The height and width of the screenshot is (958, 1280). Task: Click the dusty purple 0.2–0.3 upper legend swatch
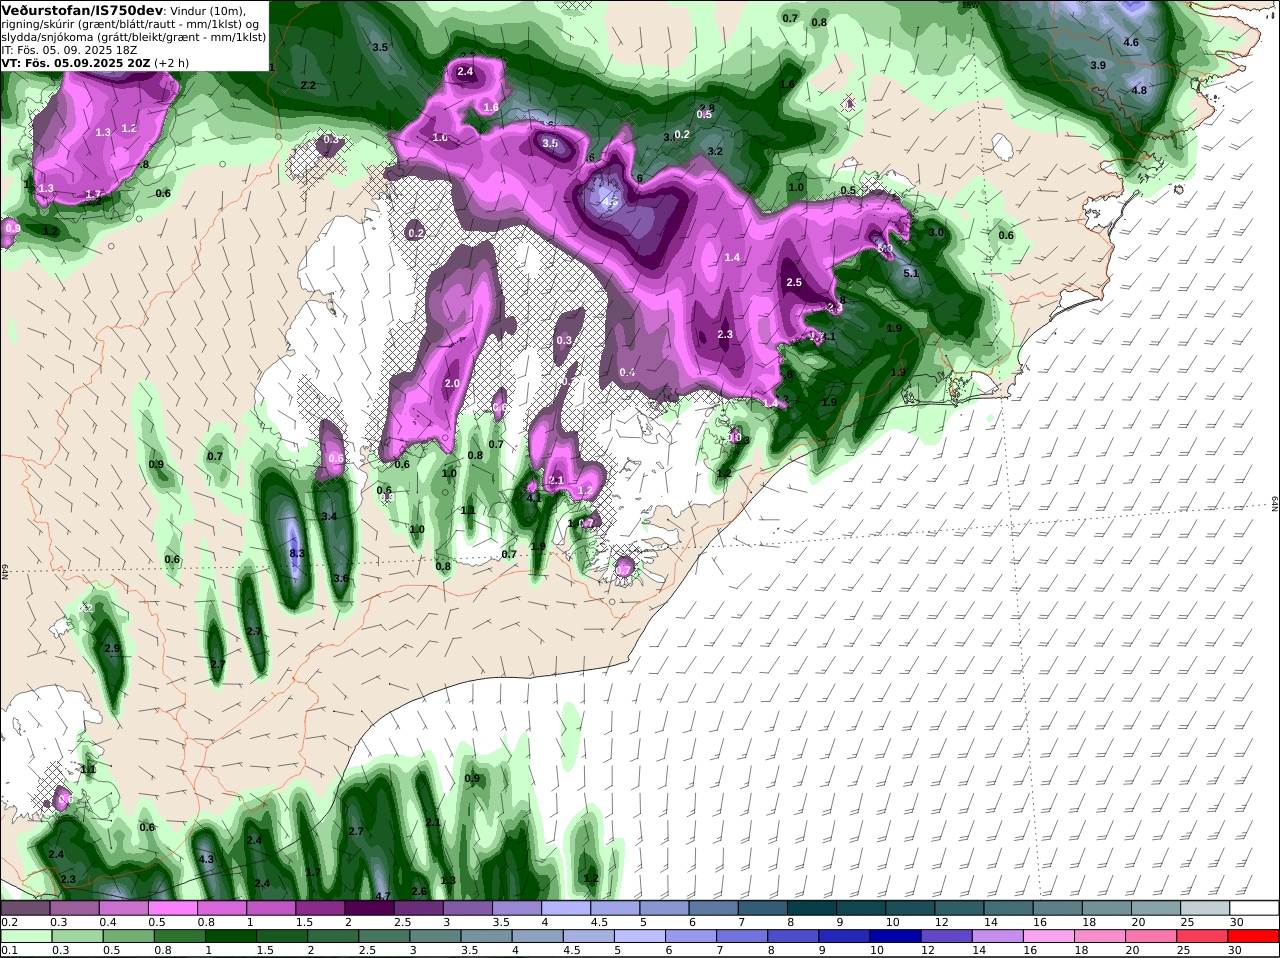[25, 908]
